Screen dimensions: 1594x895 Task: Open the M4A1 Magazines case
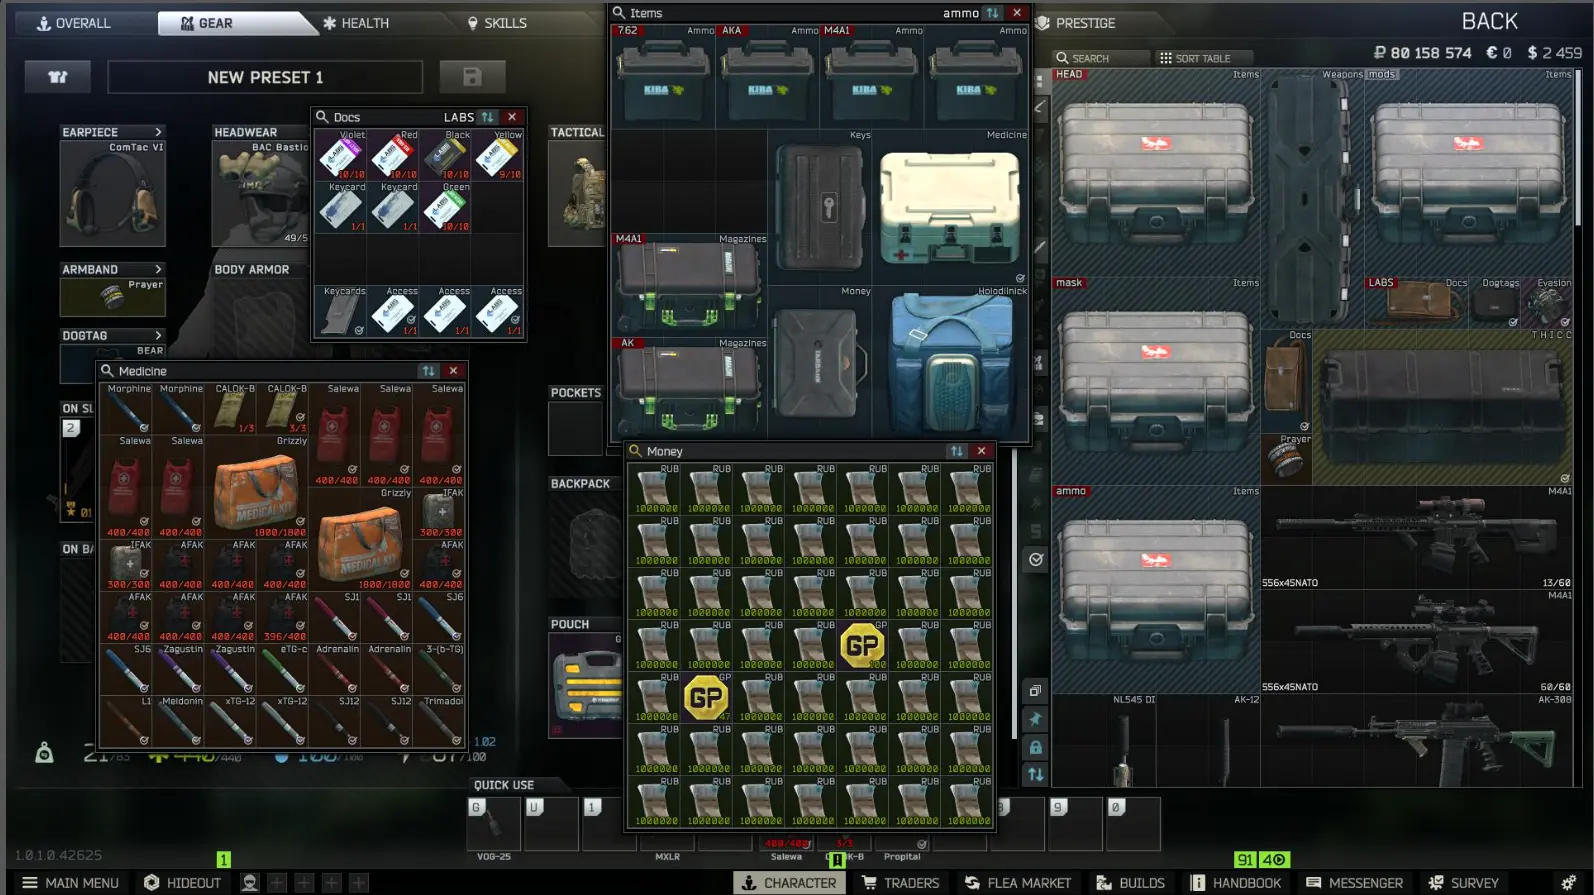pyautogui.click(x=689, y=284)
